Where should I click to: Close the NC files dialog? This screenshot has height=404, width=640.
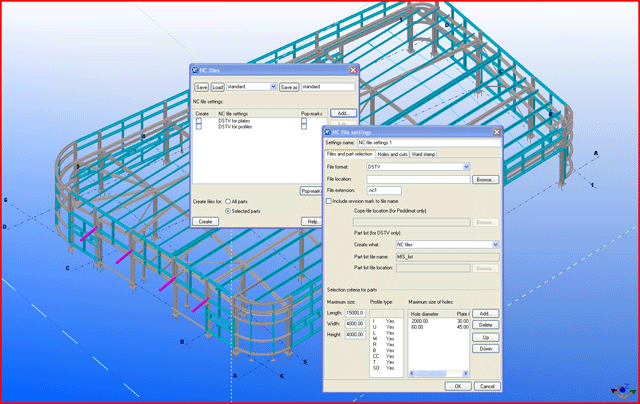click(353, 70)
